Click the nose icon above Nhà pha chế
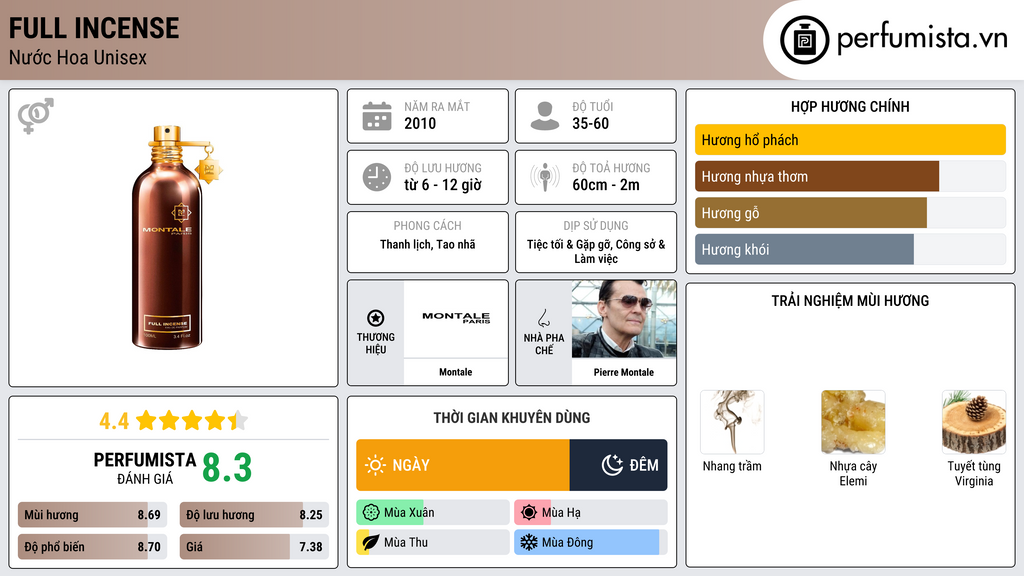The height and width of the screenshot is (576, 1024). pyautogui.click(x=544, y=318)
